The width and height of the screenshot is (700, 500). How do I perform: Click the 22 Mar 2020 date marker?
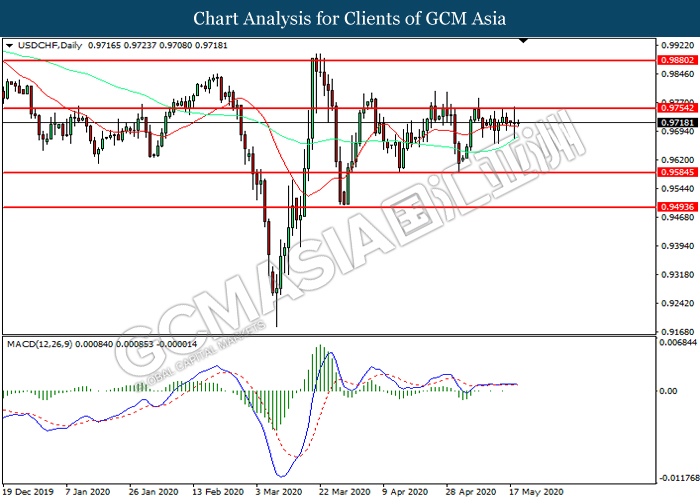[343, 492]
